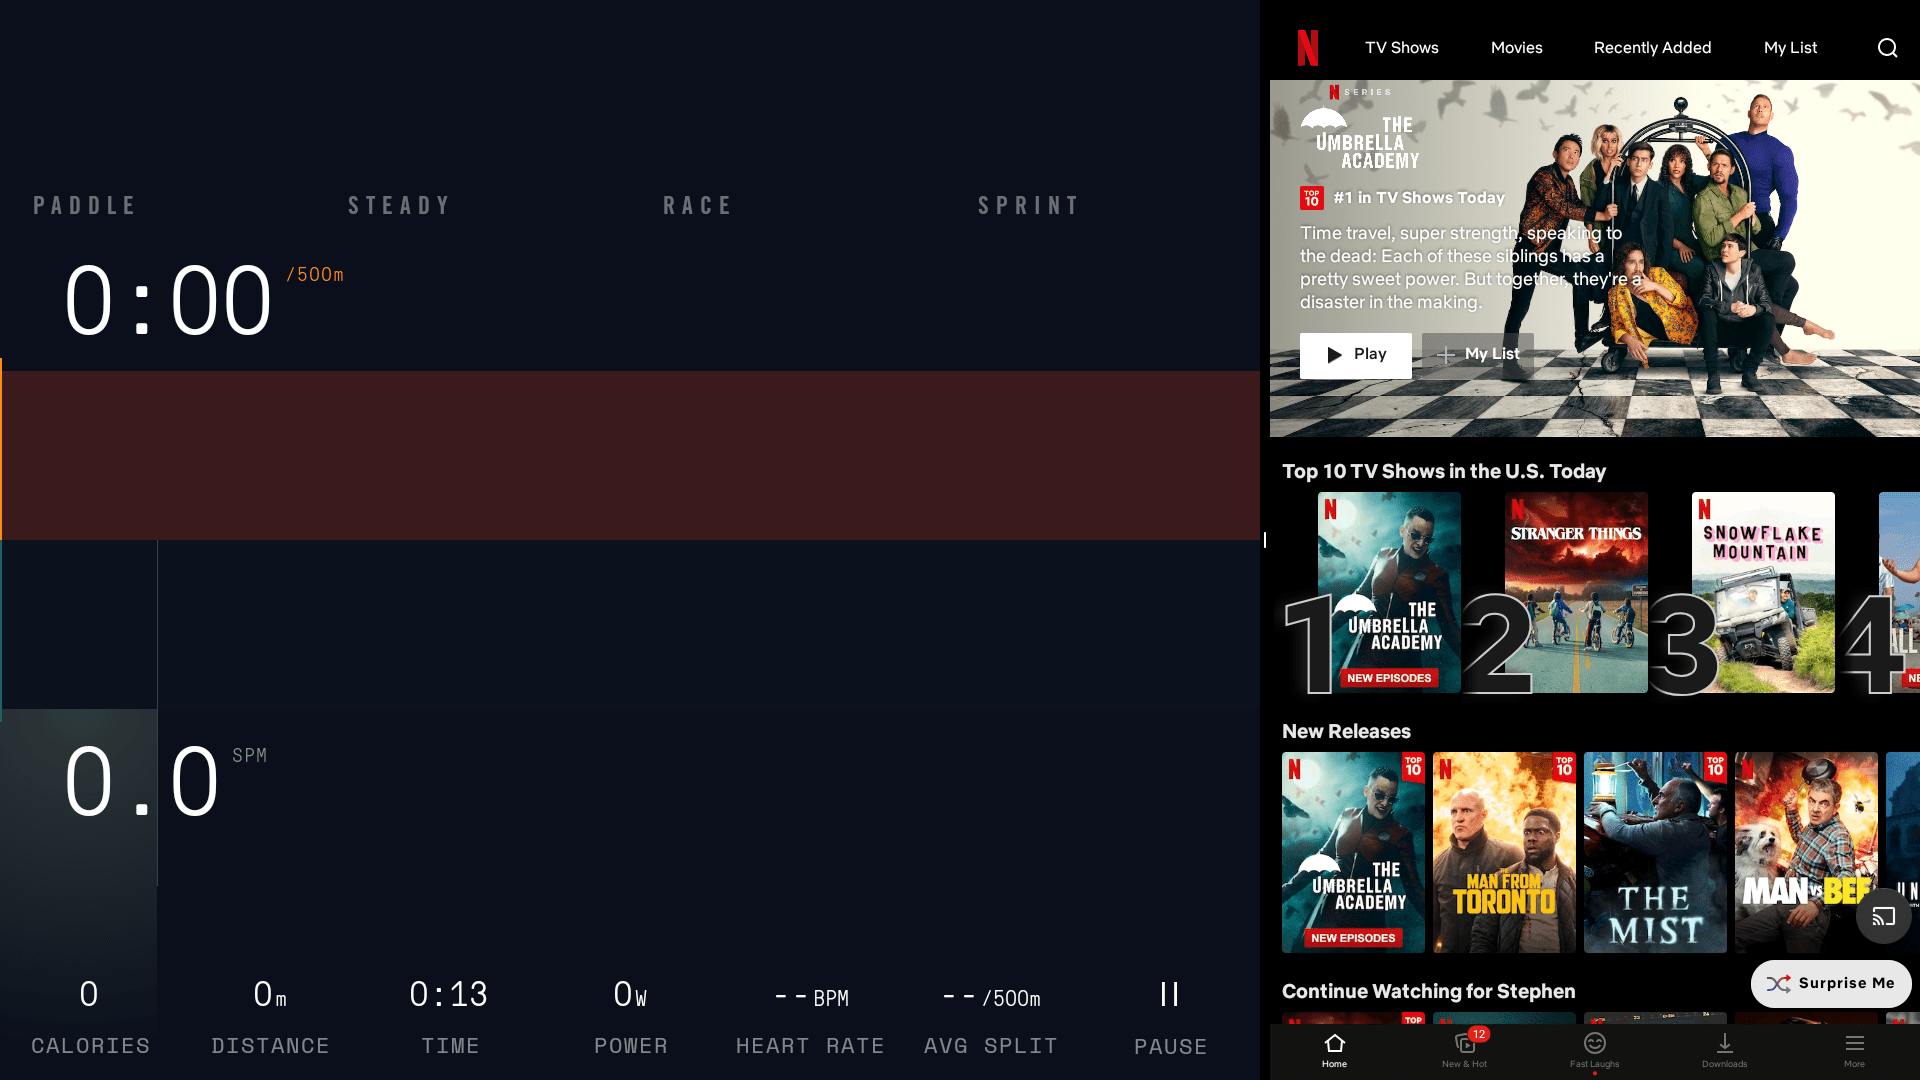This screenshot has width=1920, height=1080.
Task: Open the Movies section
Action: click(1516, 47)
